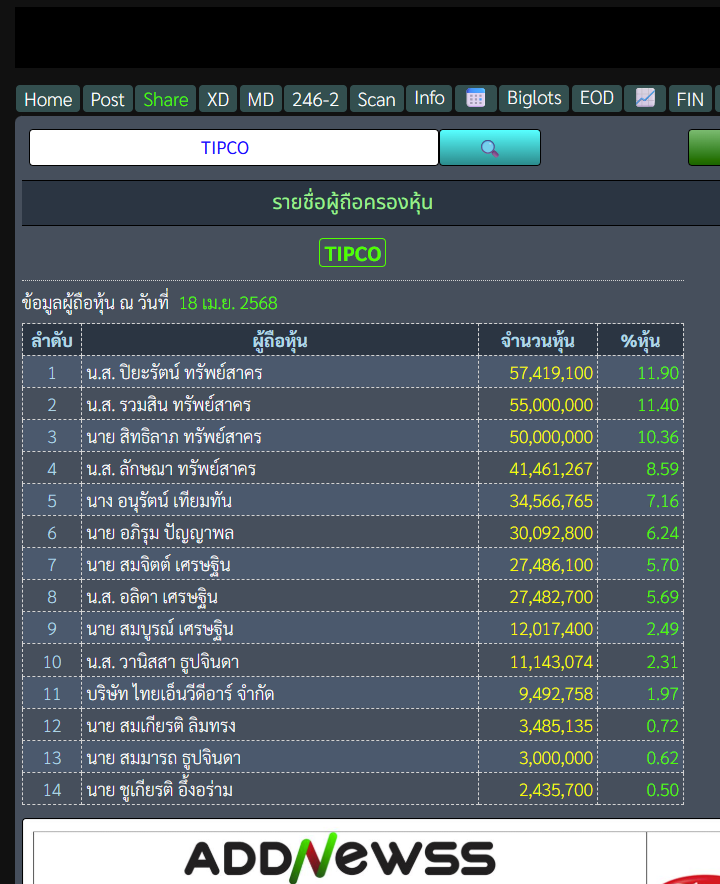Open the Info tab
Screen dimensions: 720x884
click(430, 98)
